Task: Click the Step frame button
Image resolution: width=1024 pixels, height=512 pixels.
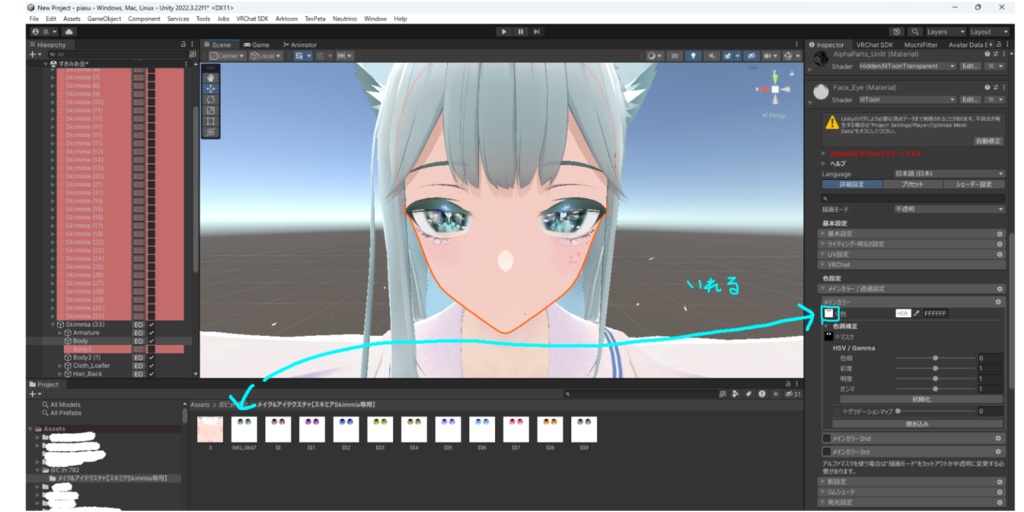Action: [536, 31]
